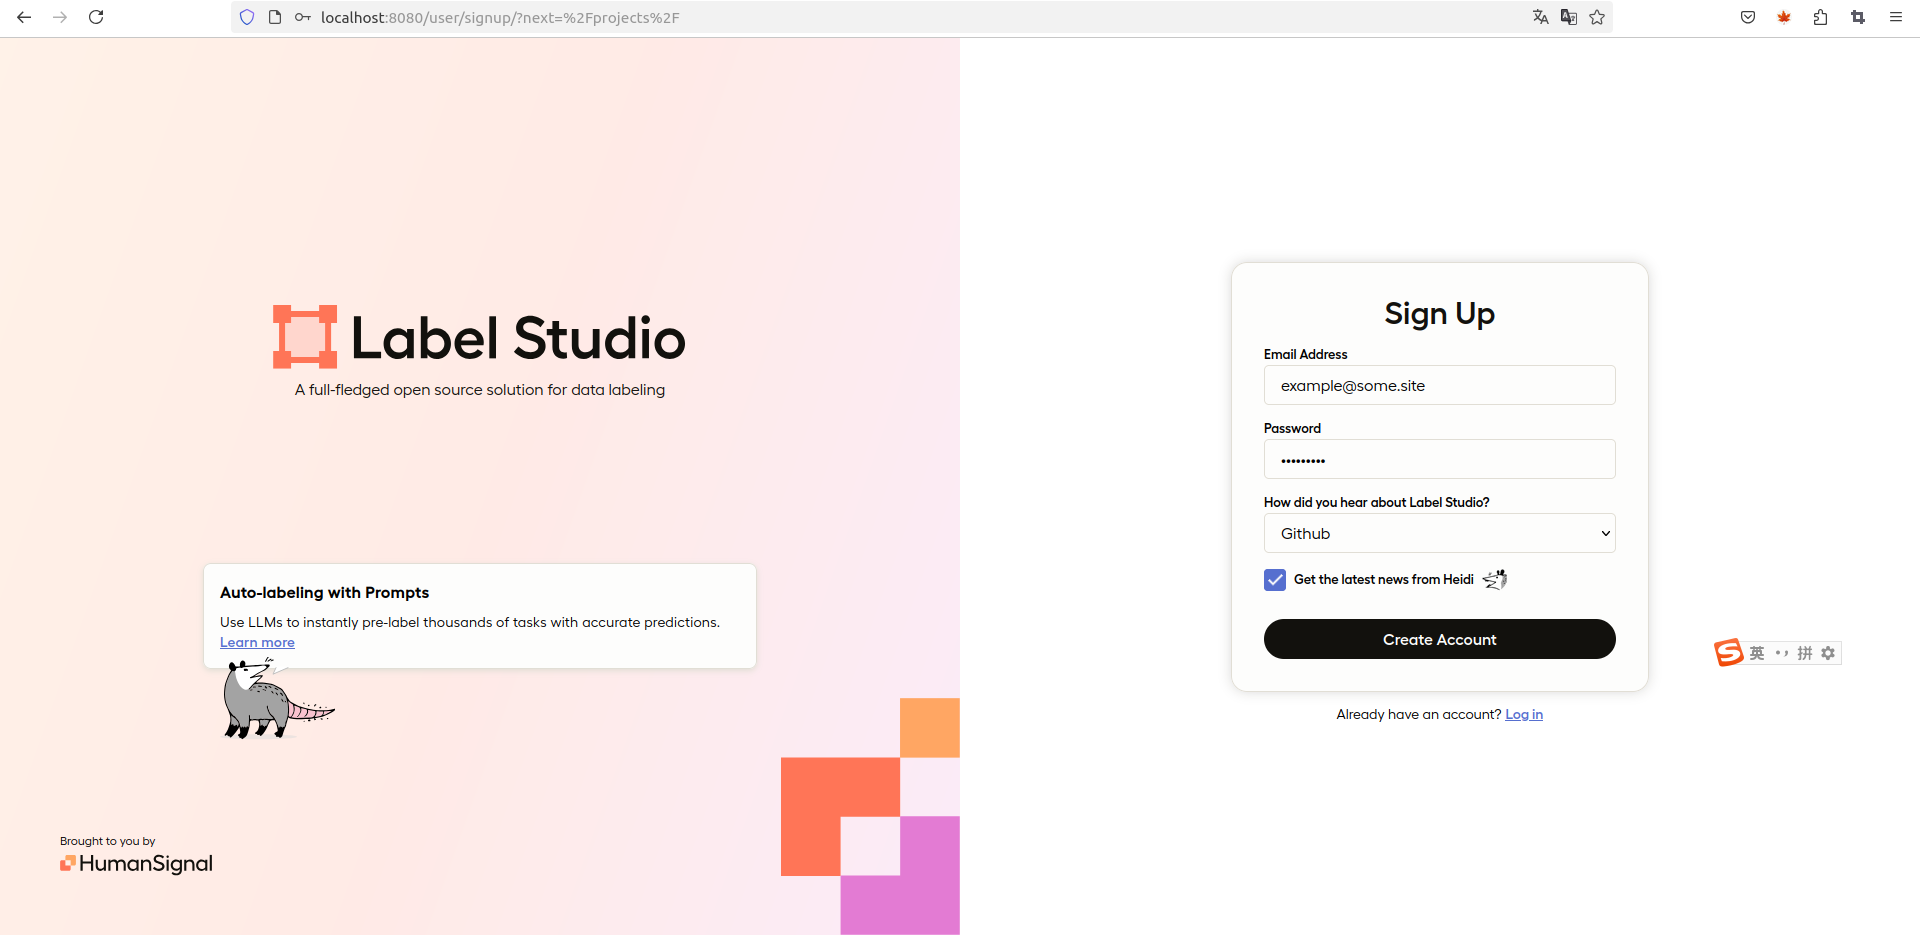Viewport: 1920px width, 935px height.
Task: Uncheck the Heidi news checkbox
Action: [1275, 580]
